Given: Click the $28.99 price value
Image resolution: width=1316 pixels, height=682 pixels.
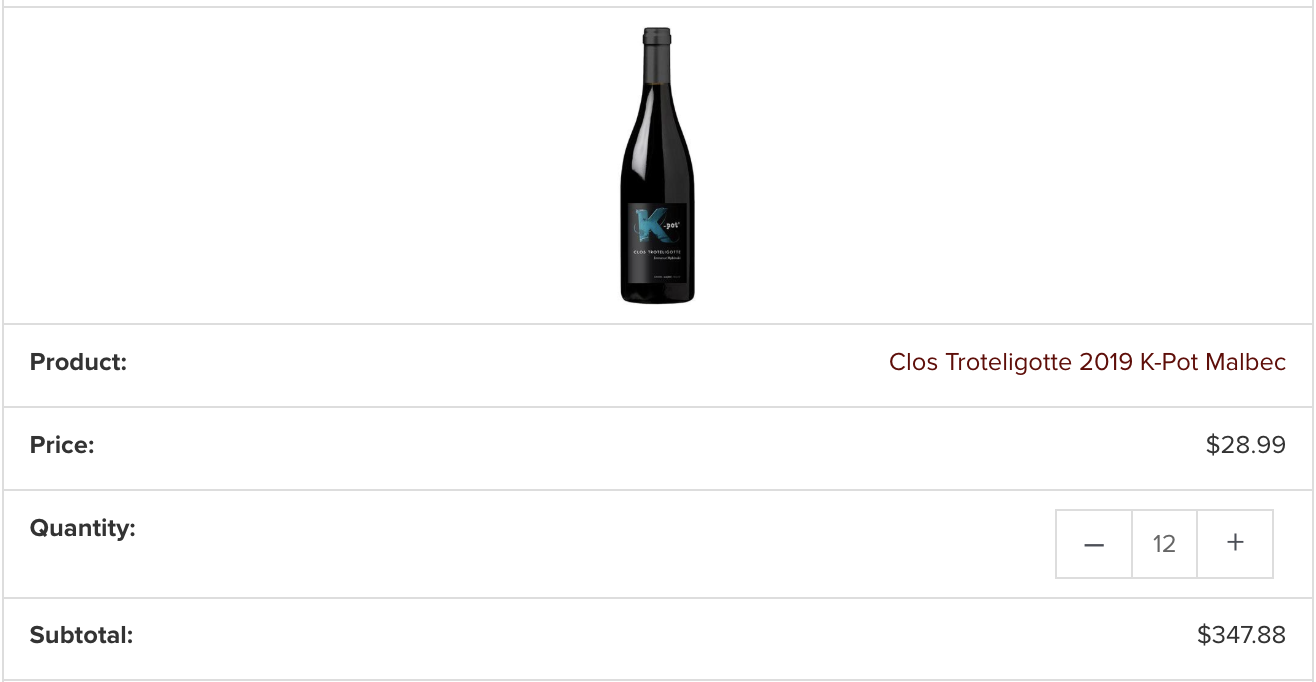Looking at the screenshot, I should (1245, 445).
